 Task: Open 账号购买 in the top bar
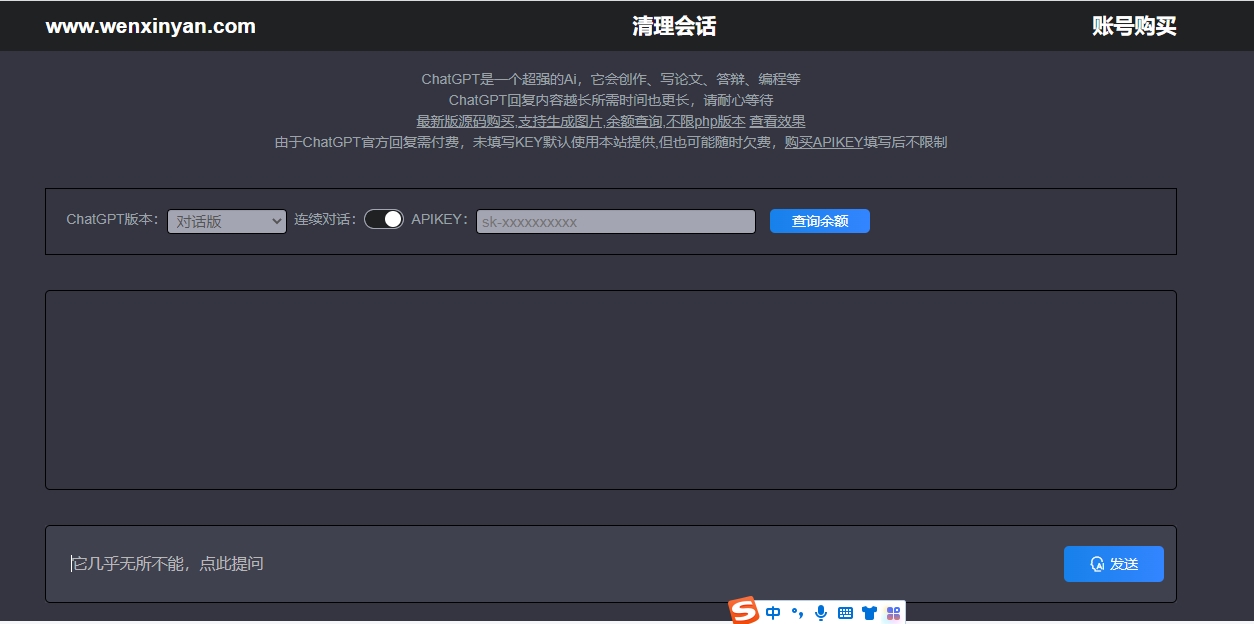1134,26
